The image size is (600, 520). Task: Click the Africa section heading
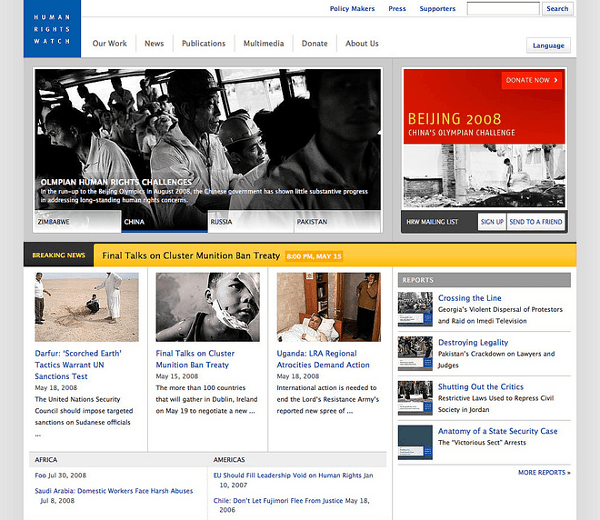[x=46, y=460]
